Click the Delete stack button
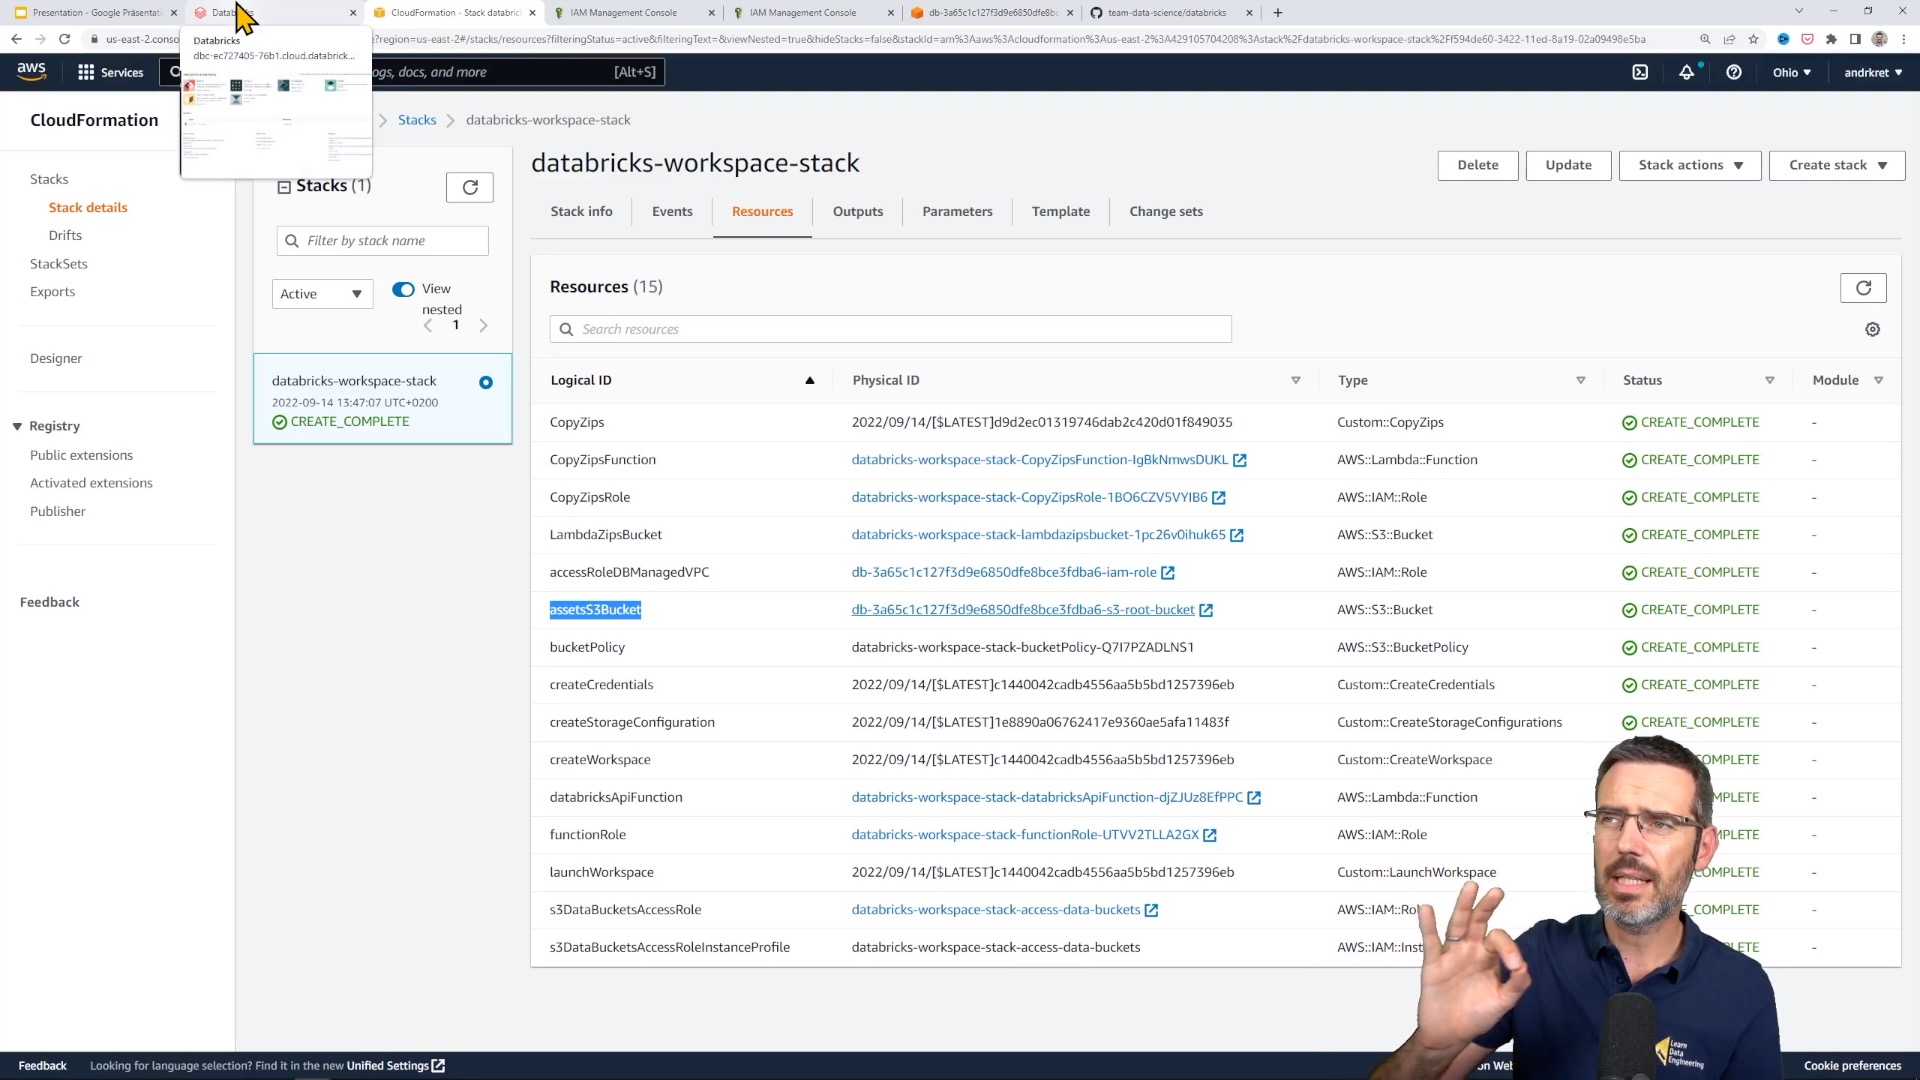Viewport: 1920px width, 1080px height. [x=1478, y=165]
